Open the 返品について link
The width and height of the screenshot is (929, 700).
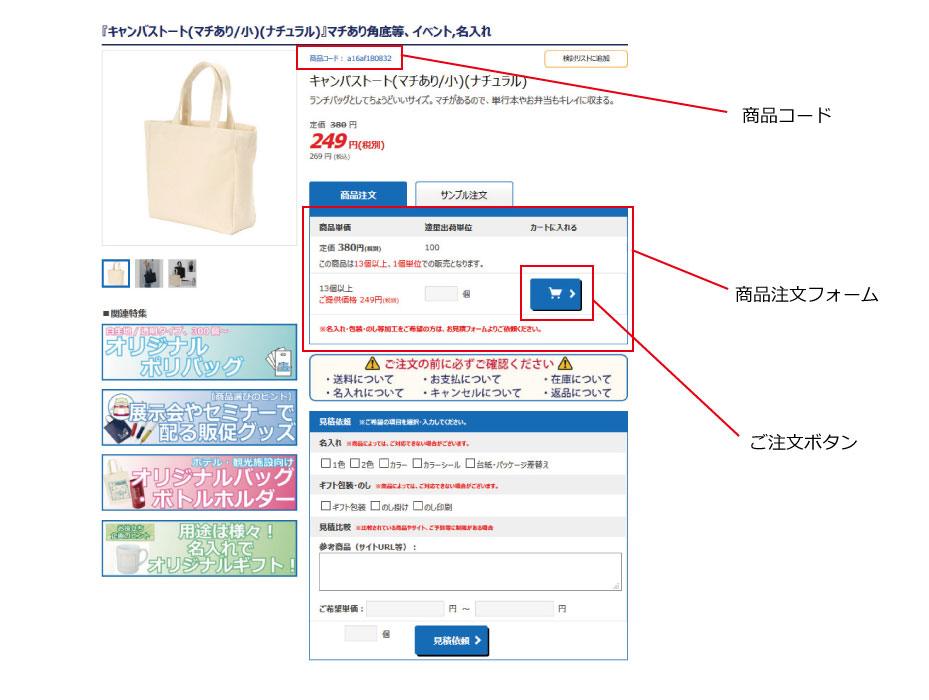[x=578, y=392]
